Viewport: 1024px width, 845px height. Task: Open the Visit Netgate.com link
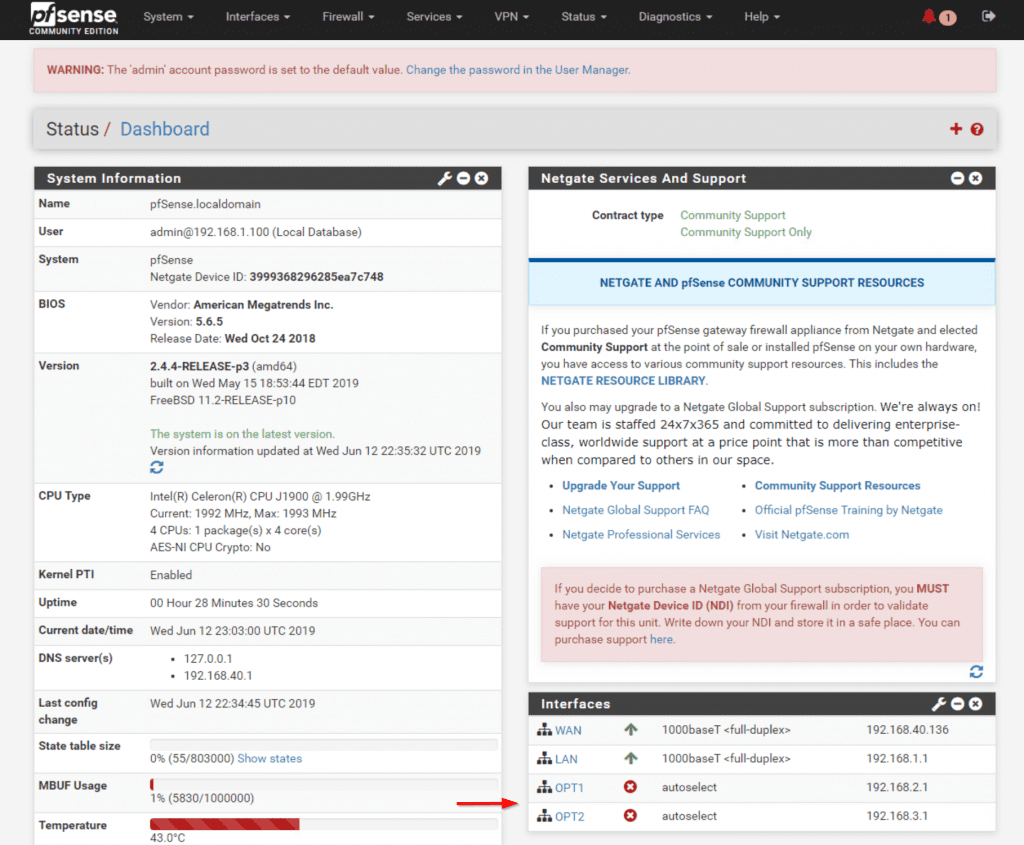click(802, 535)
